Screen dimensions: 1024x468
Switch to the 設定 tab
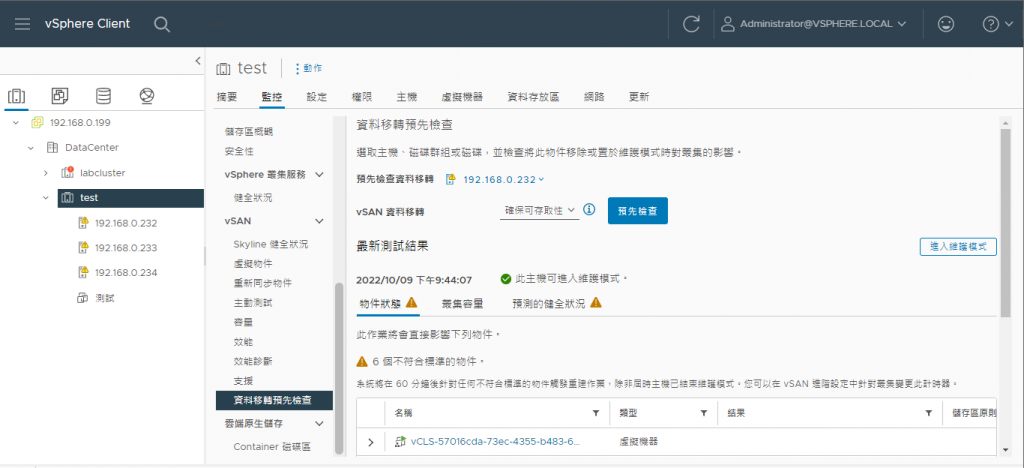(x=316, y=97)
